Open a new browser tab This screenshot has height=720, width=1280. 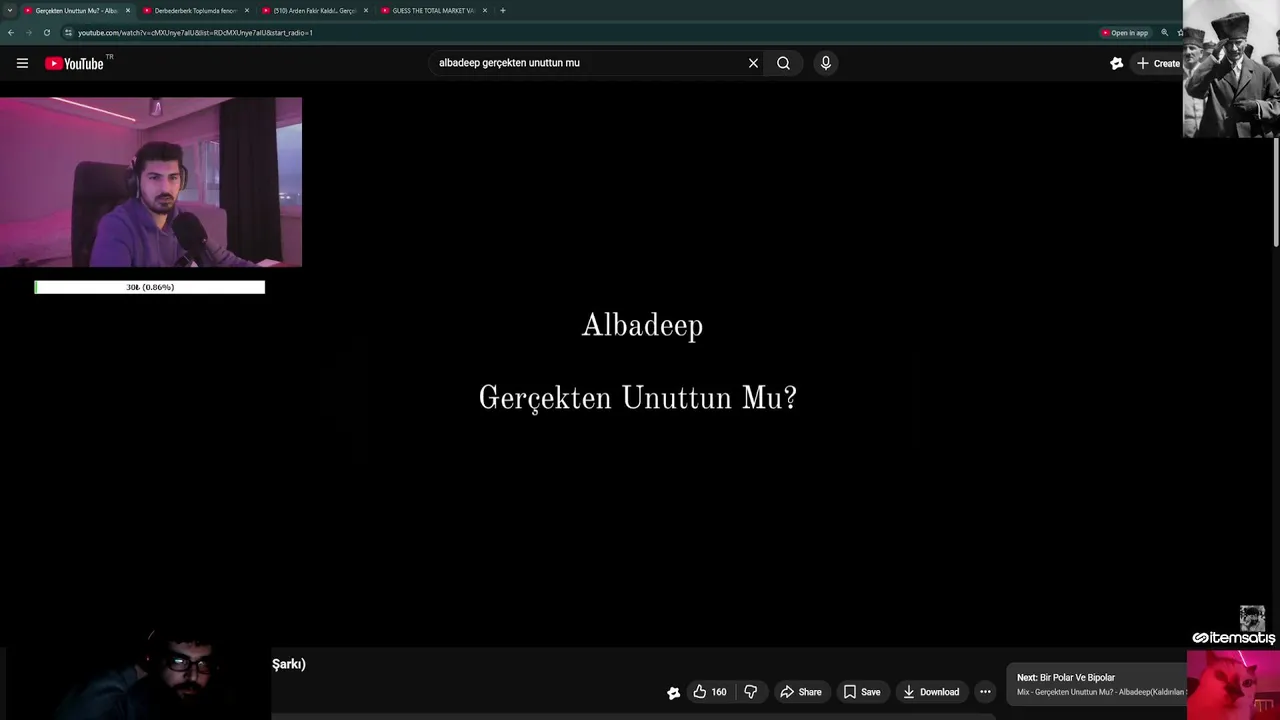pyautogui.click(x=503, y=10)
